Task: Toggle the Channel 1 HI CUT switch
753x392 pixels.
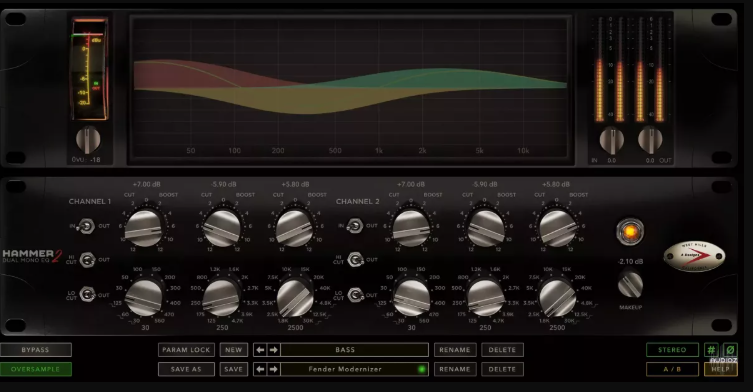Action: (x=87, y=260)
